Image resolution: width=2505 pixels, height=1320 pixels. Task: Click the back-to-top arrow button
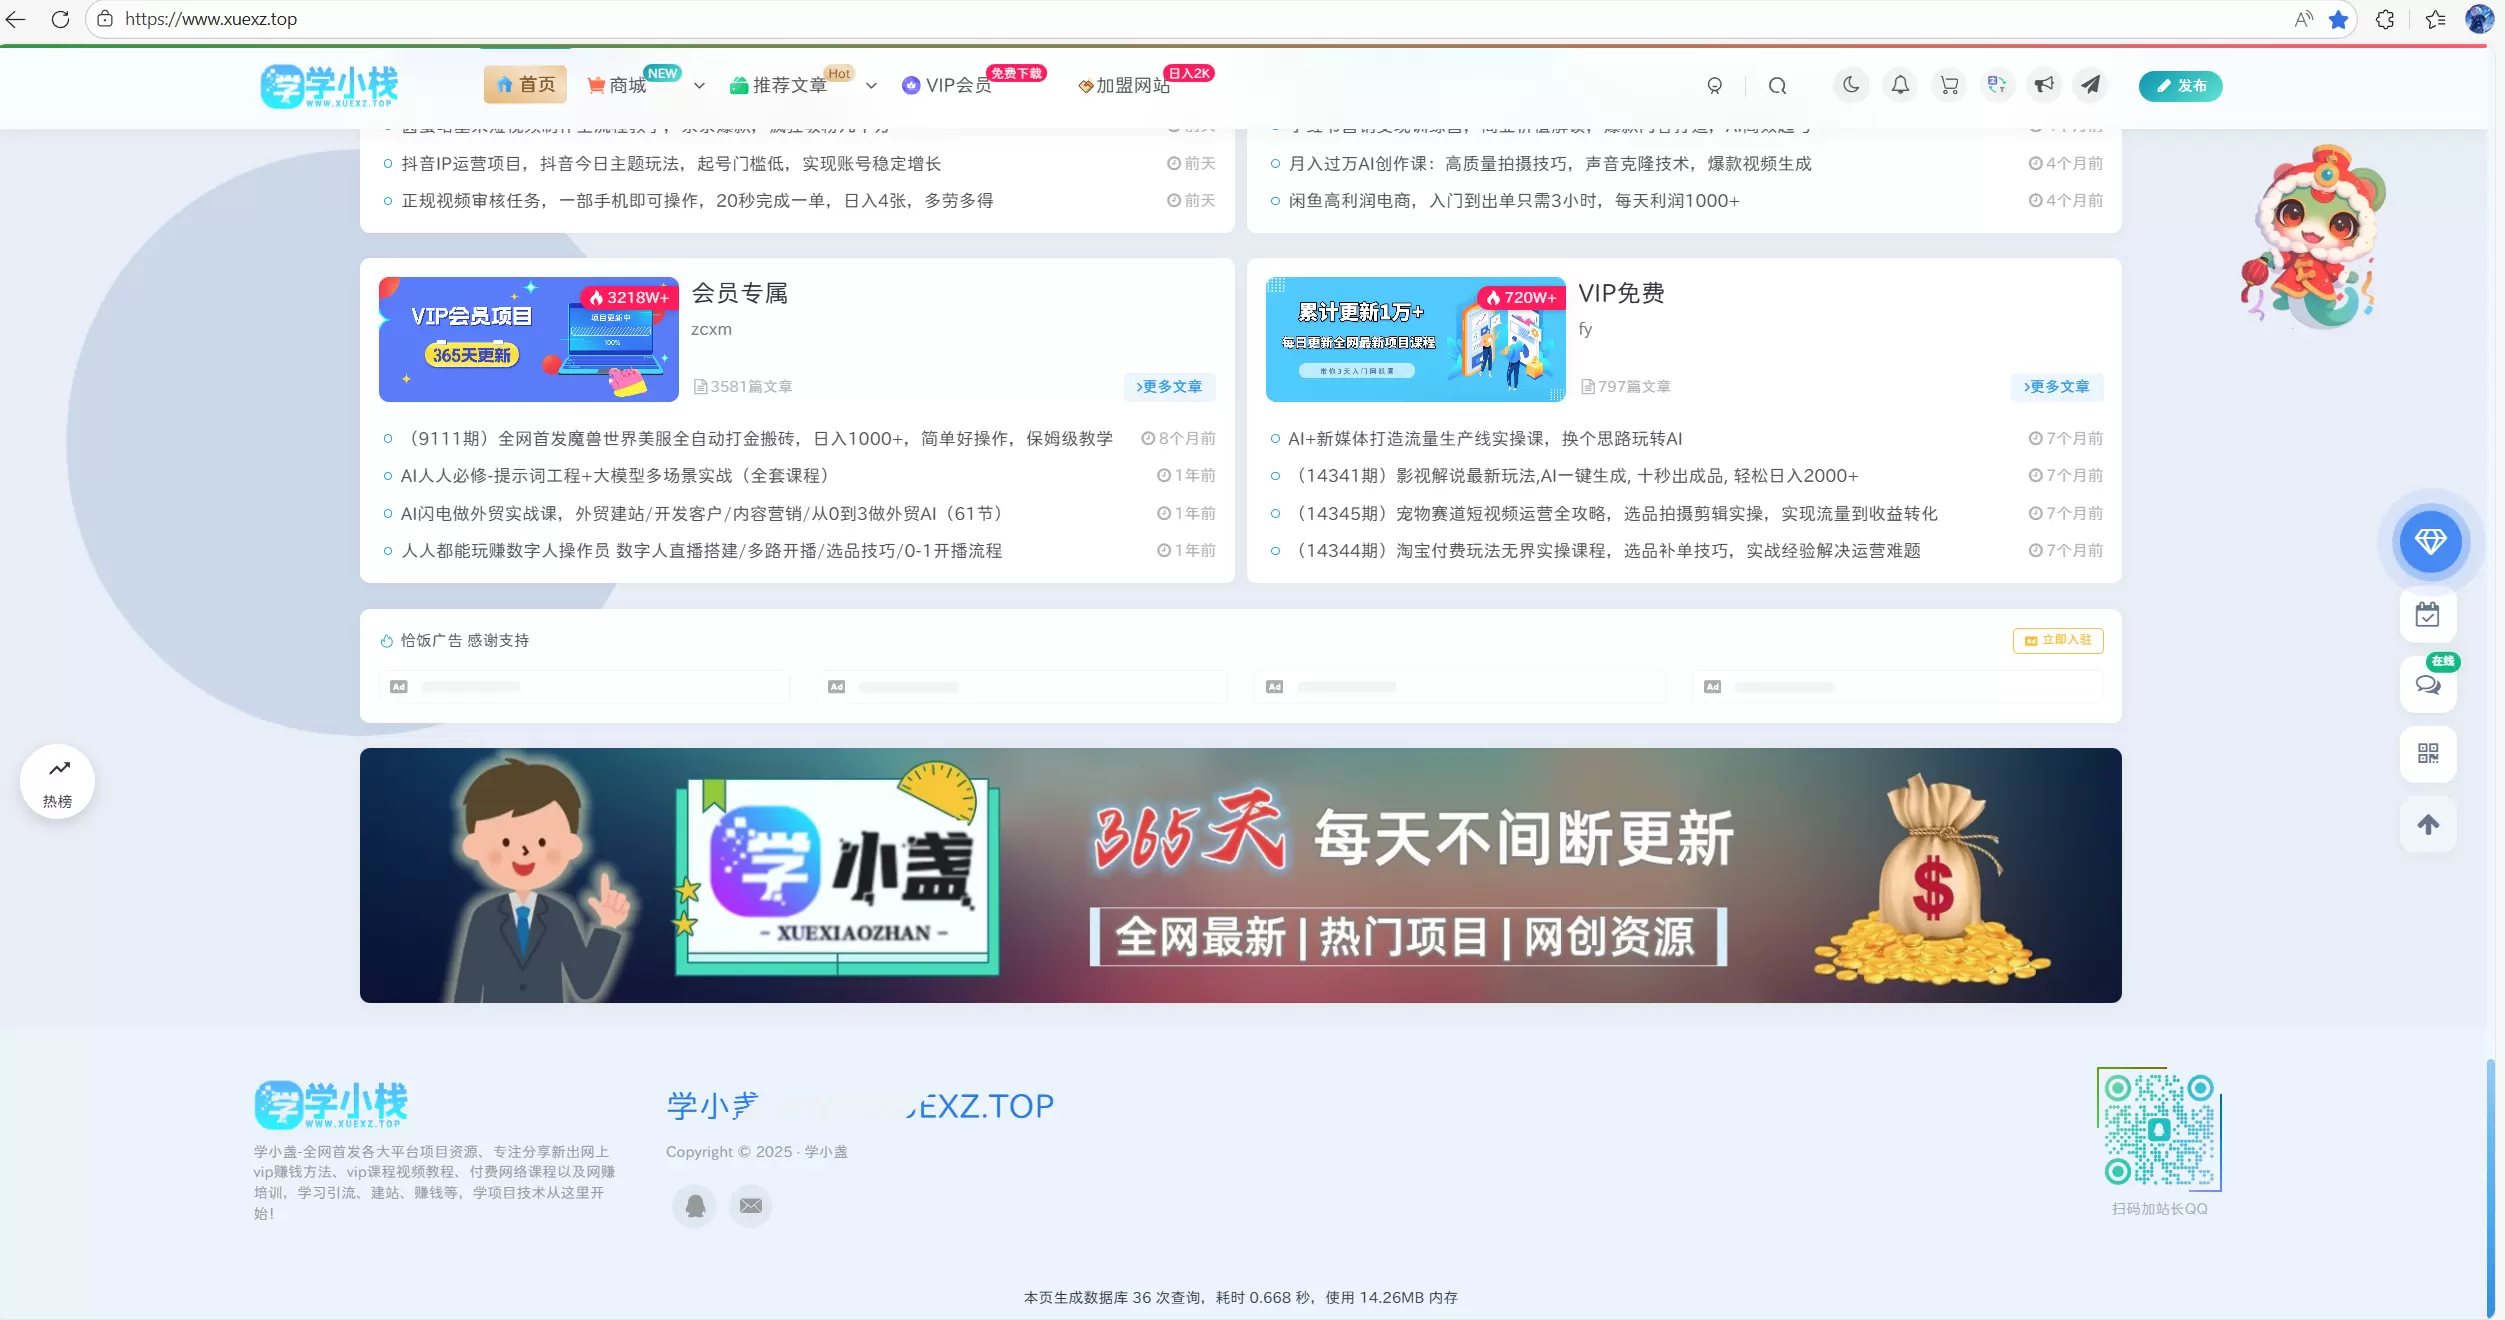[x=2428, y=824]
